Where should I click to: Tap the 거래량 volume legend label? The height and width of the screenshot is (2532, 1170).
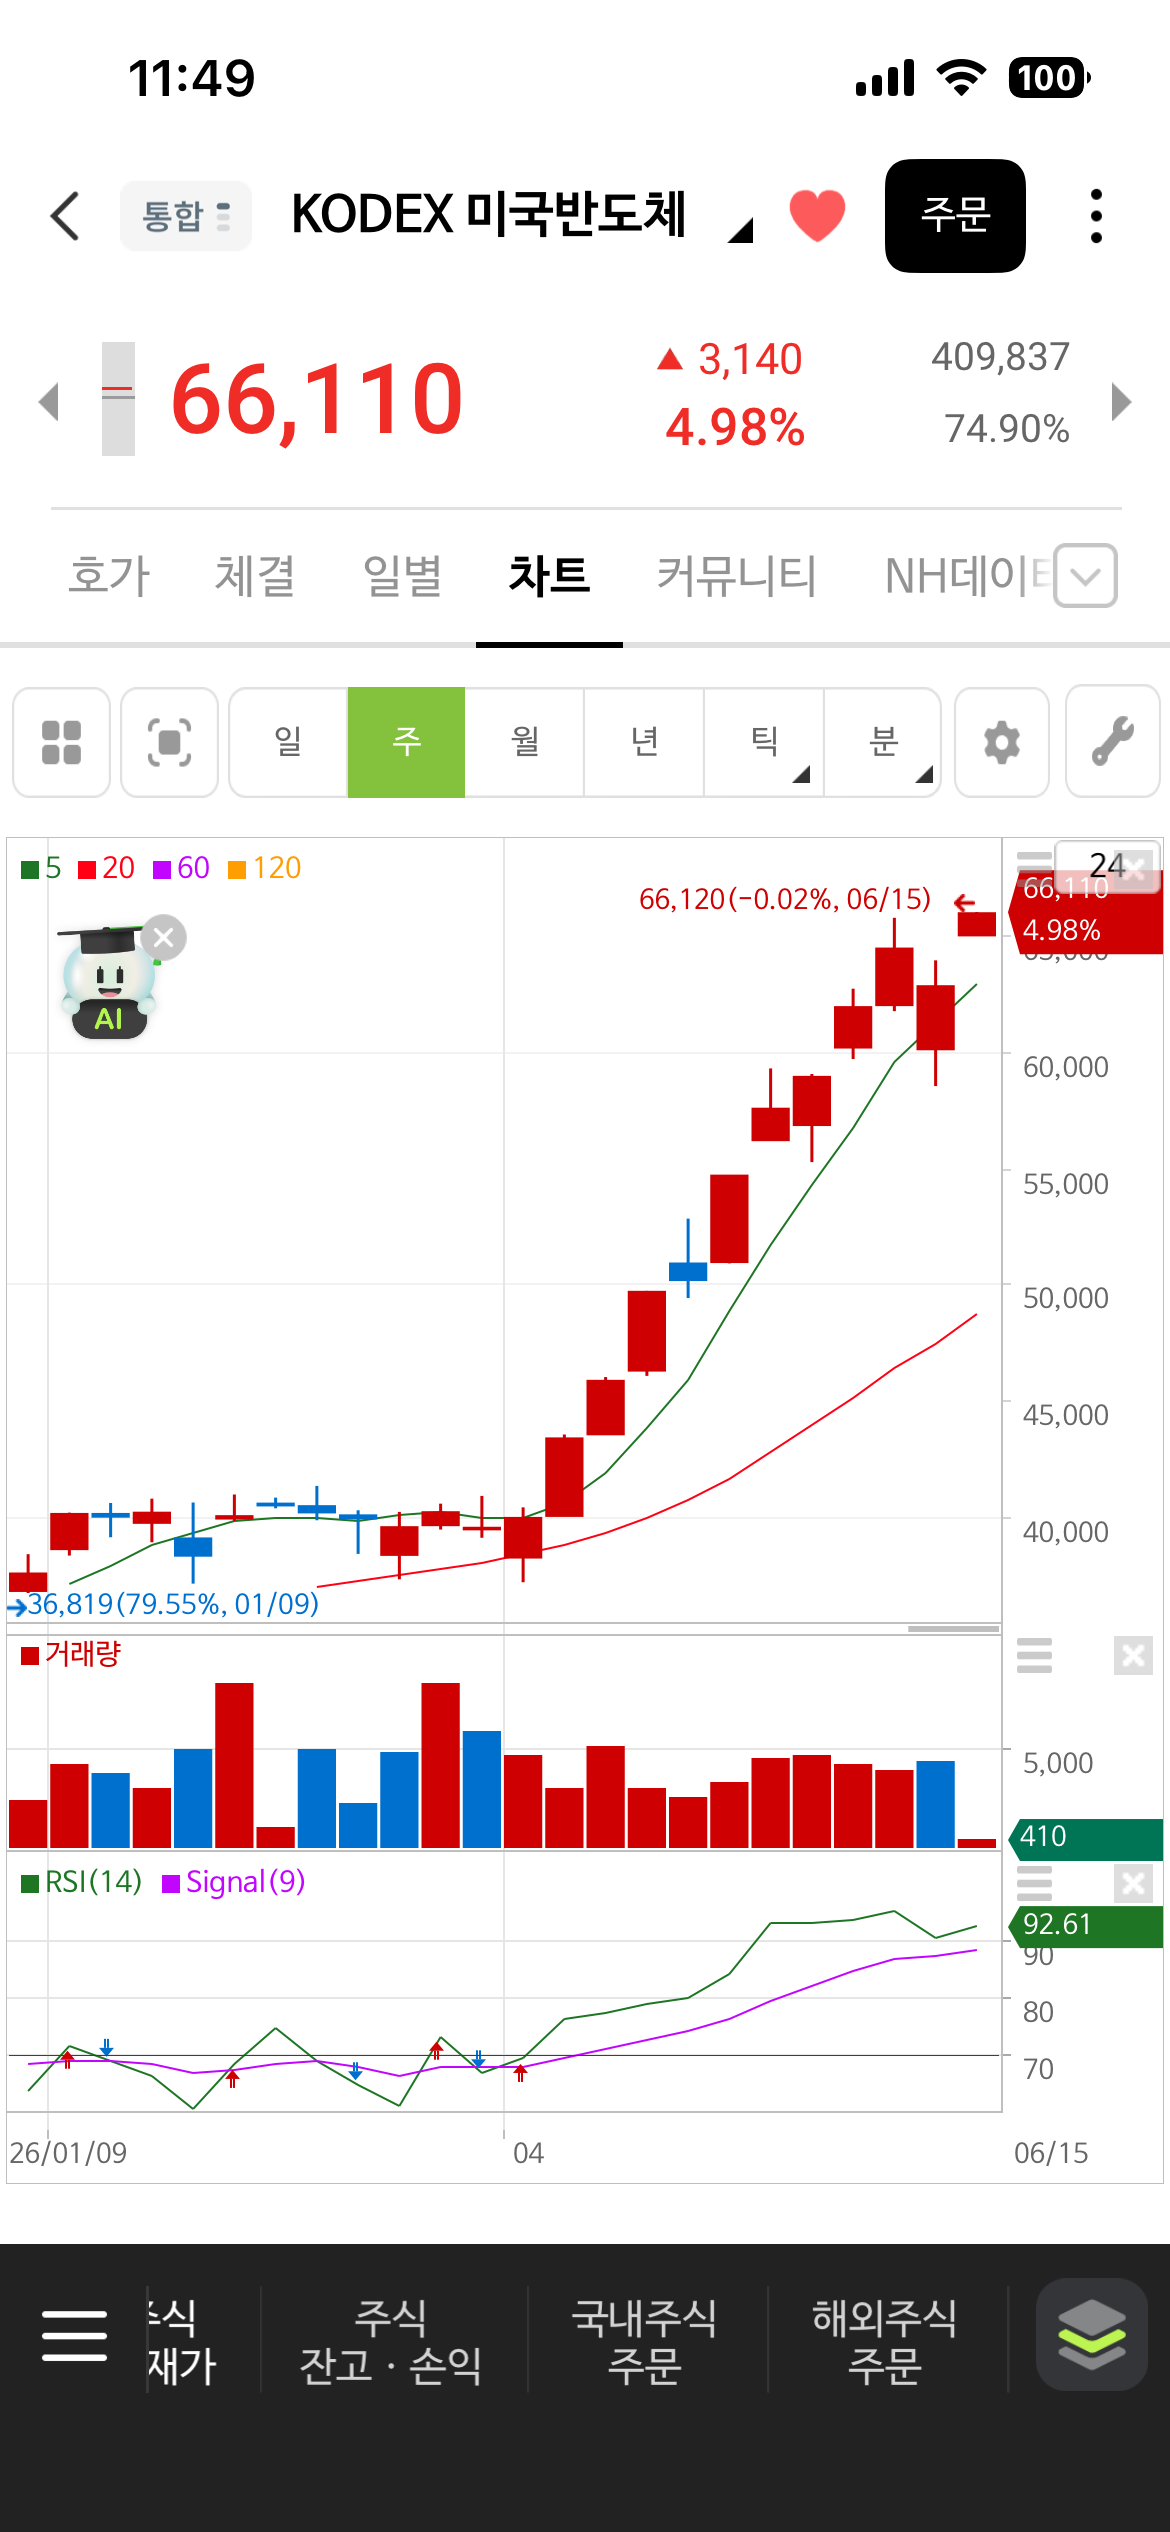tap(71, 1654)
